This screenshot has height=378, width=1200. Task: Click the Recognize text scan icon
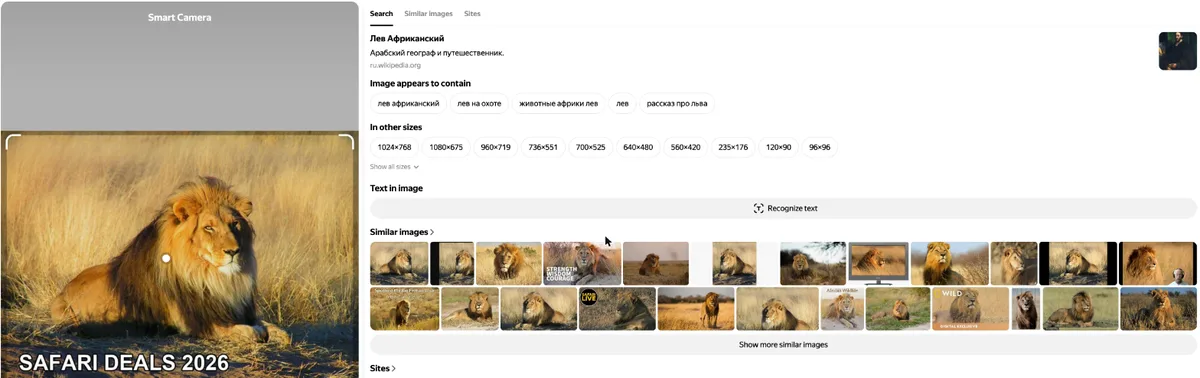(759, 208)
